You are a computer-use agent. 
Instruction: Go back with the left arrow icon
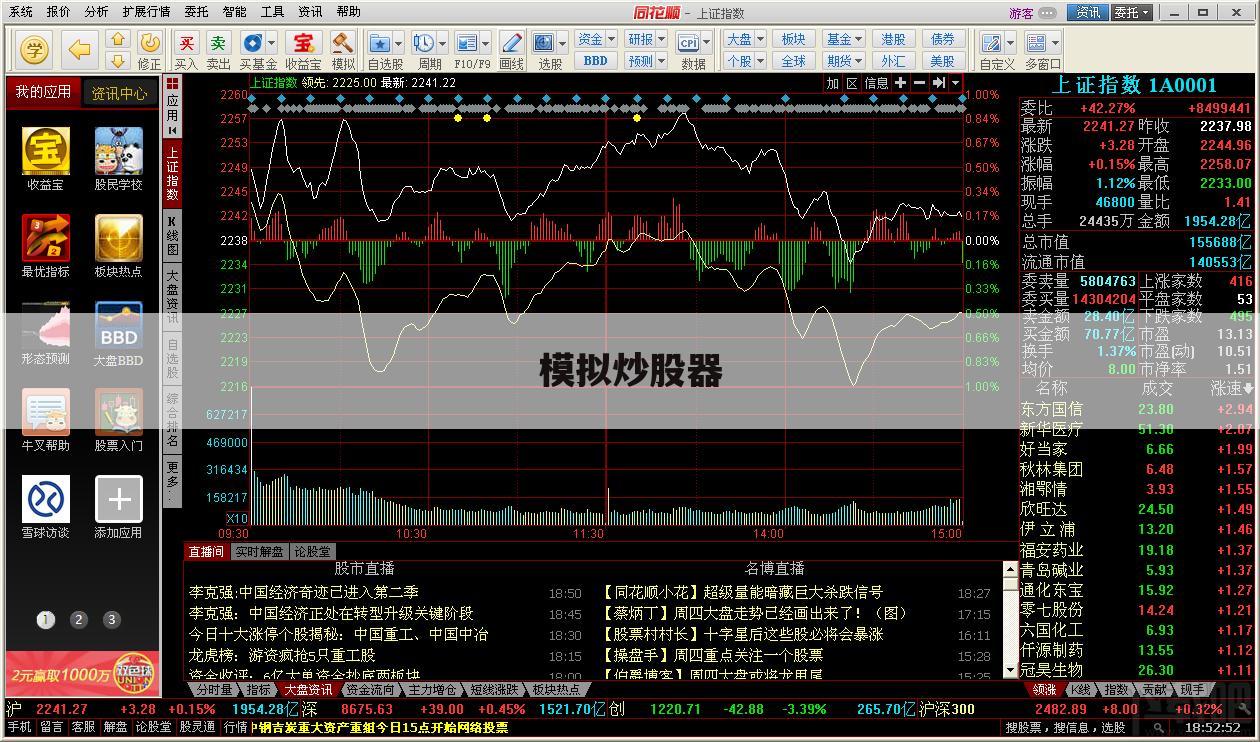coord(79,48)
